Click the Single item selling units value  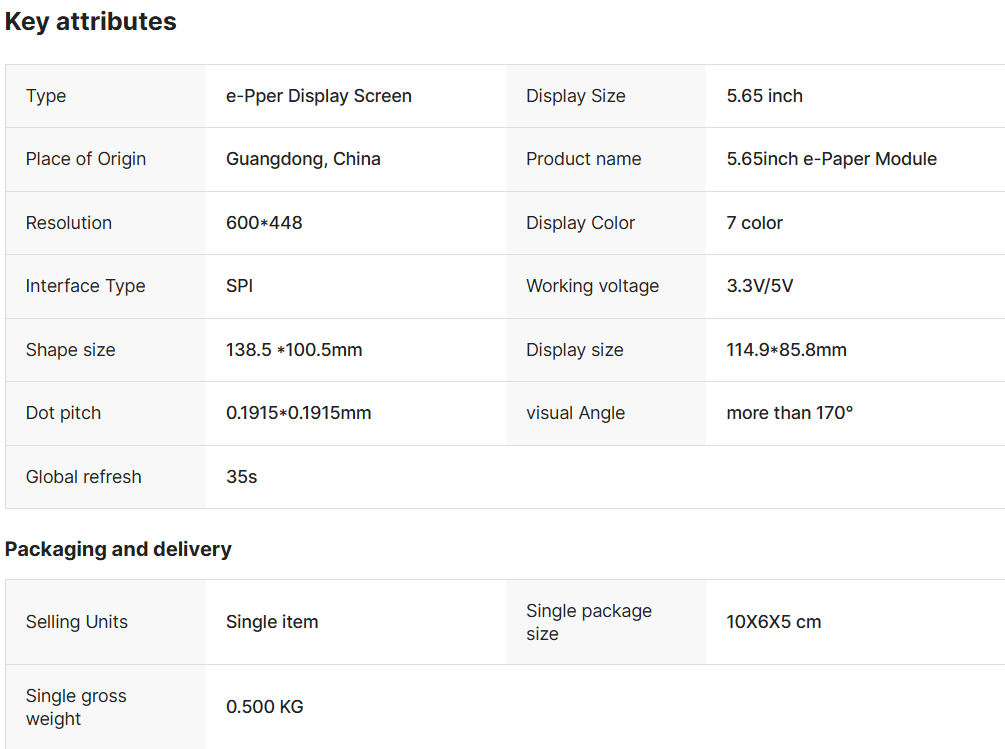point(272,622)
